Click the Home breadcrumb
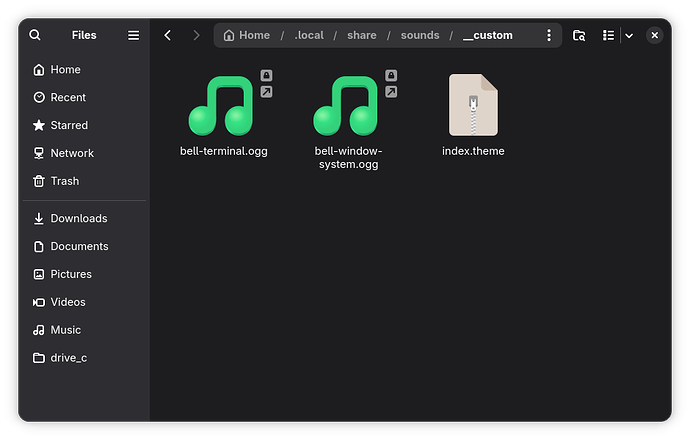Screen dimensions: 690x440 coord(246,35)
